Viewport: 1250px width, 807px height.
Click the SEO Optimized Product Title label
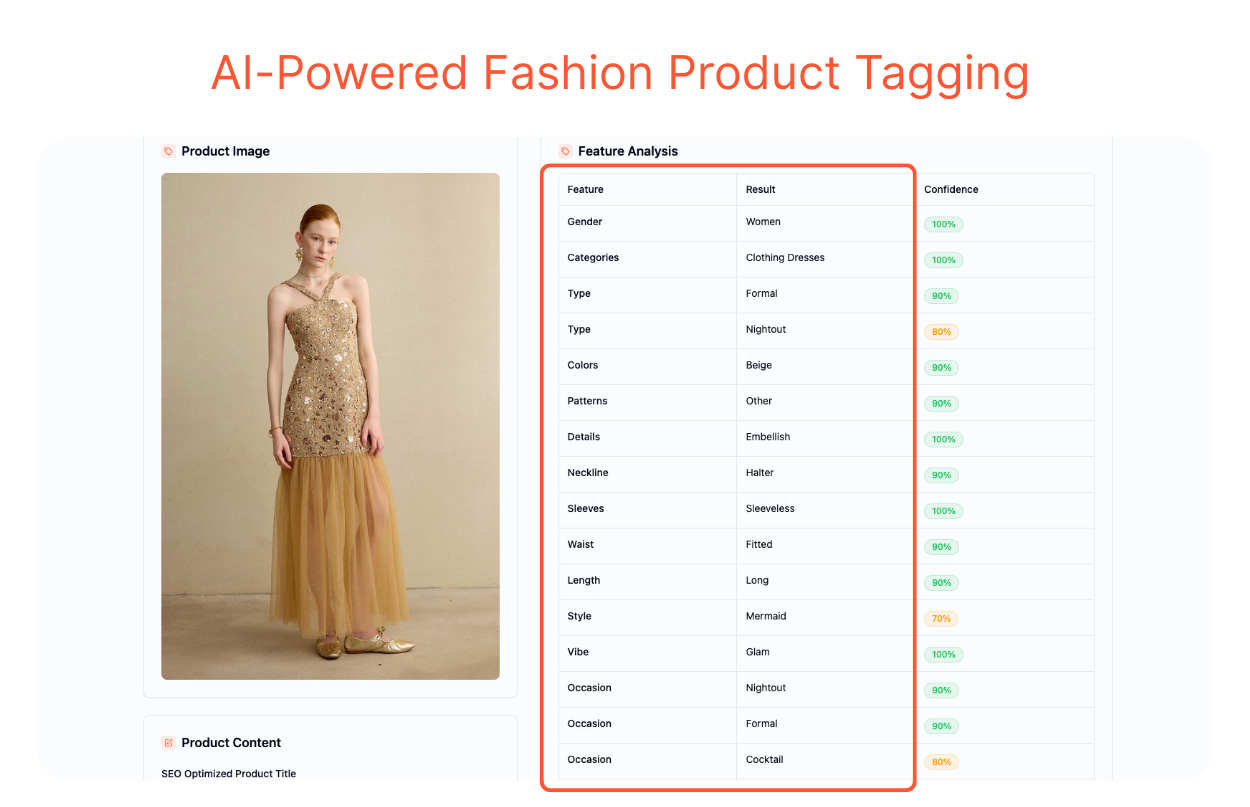point(229,774)
